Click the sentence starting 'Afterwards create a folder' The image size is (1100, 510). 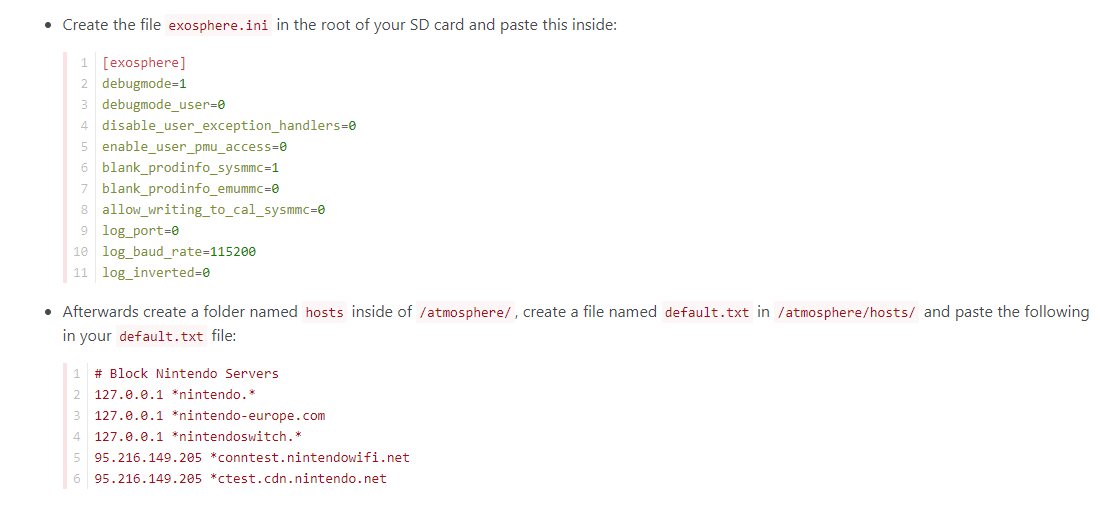(x=575, y=323)
